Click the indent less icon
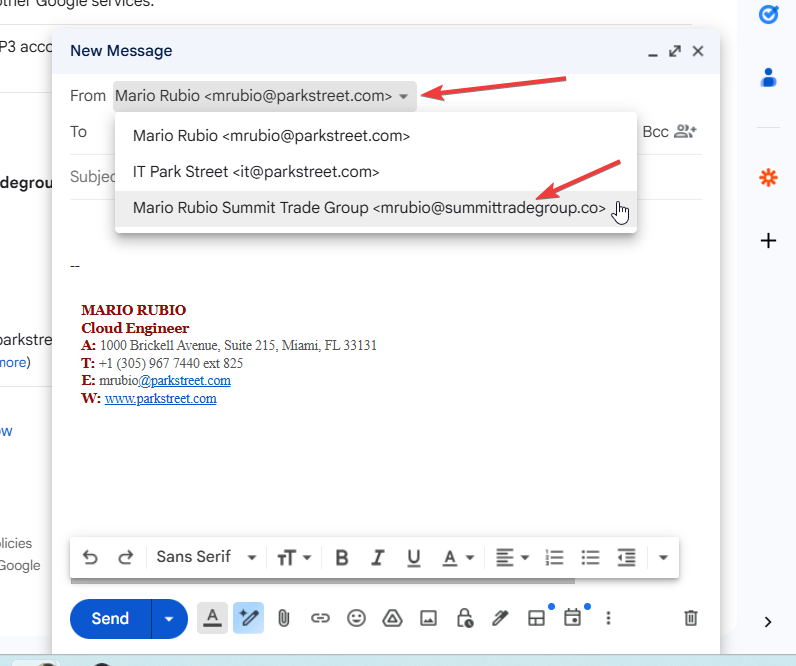Image resolution: width=796 pixels, height=666 pixels. [x=626, y=557]
